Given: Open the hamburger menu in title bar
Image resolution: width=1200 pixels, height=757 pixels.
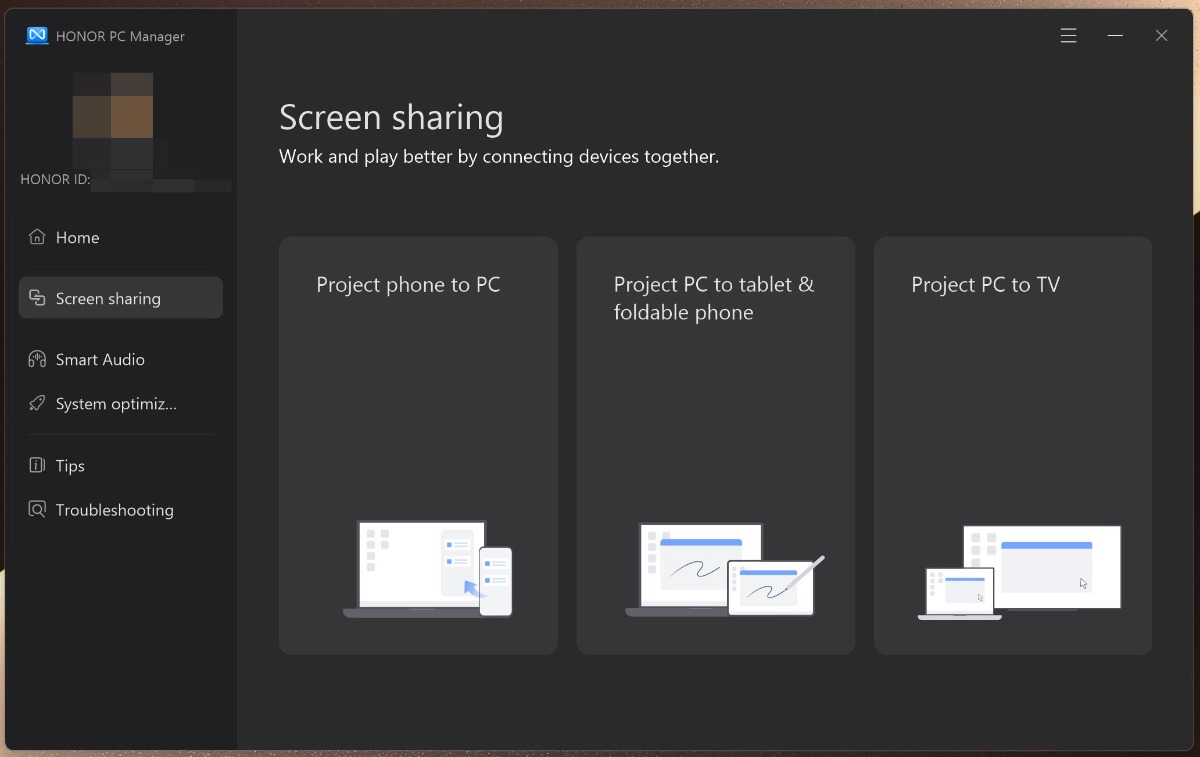Looking at the screenshot, I should point(1068,36).
